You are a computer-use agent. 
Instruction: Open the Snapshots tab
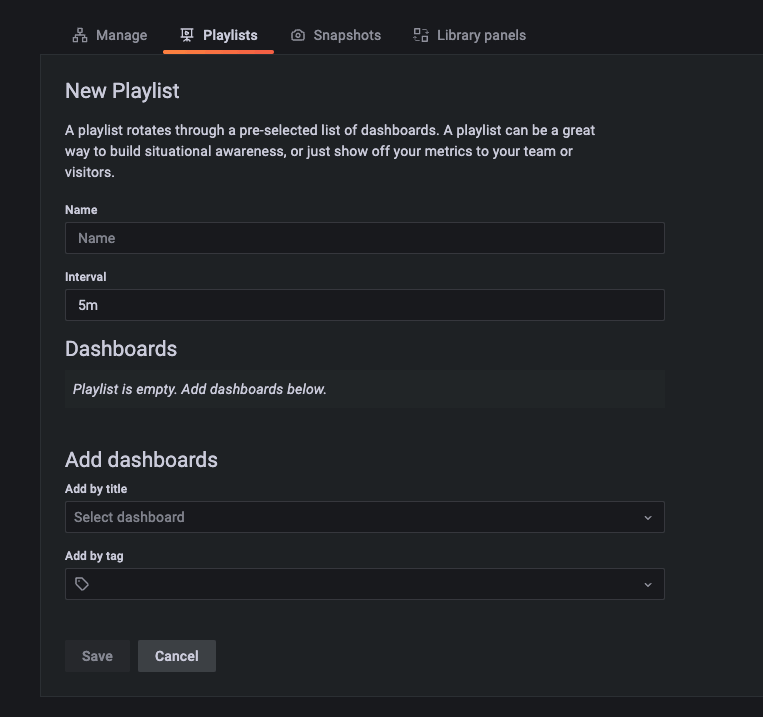[x=346, y=35]
